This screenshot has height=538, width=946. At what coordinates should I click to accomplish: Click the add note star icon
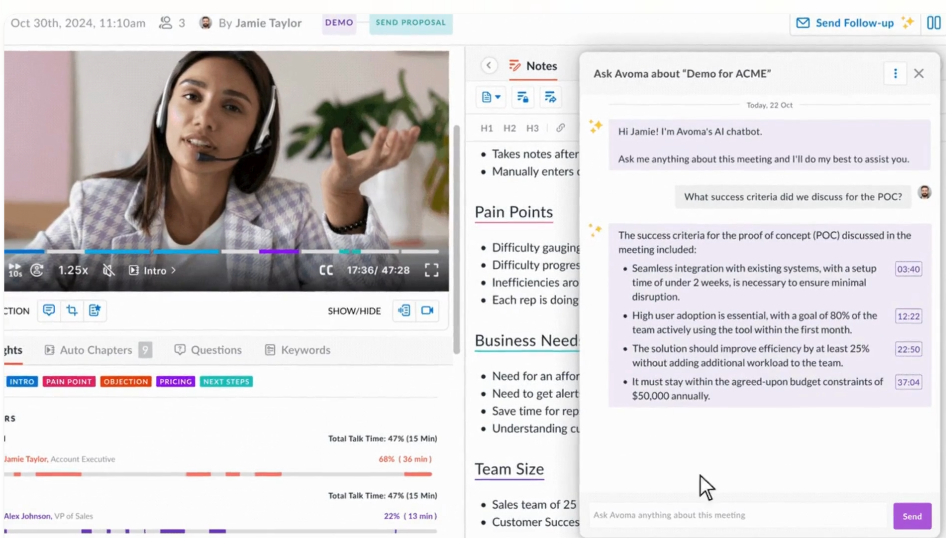pyautogui.click(x=95, y=310)
